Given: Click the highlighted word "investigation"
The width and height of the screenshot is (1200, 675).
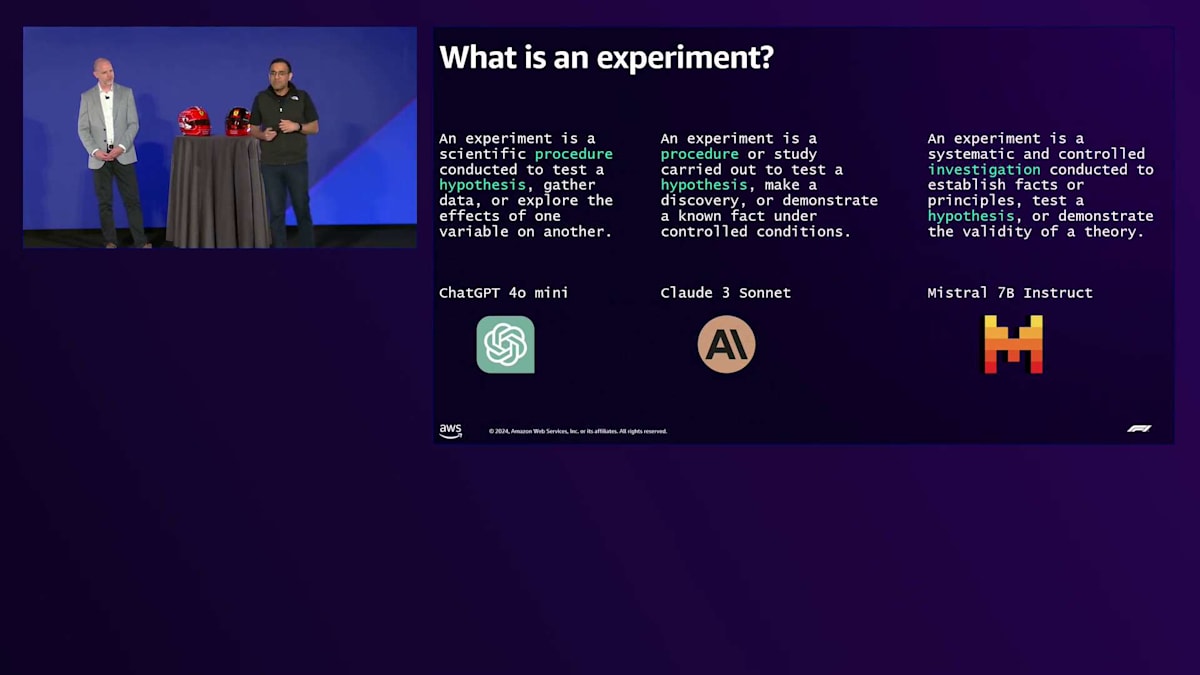Looking at the screenshot, I should 984,170.
